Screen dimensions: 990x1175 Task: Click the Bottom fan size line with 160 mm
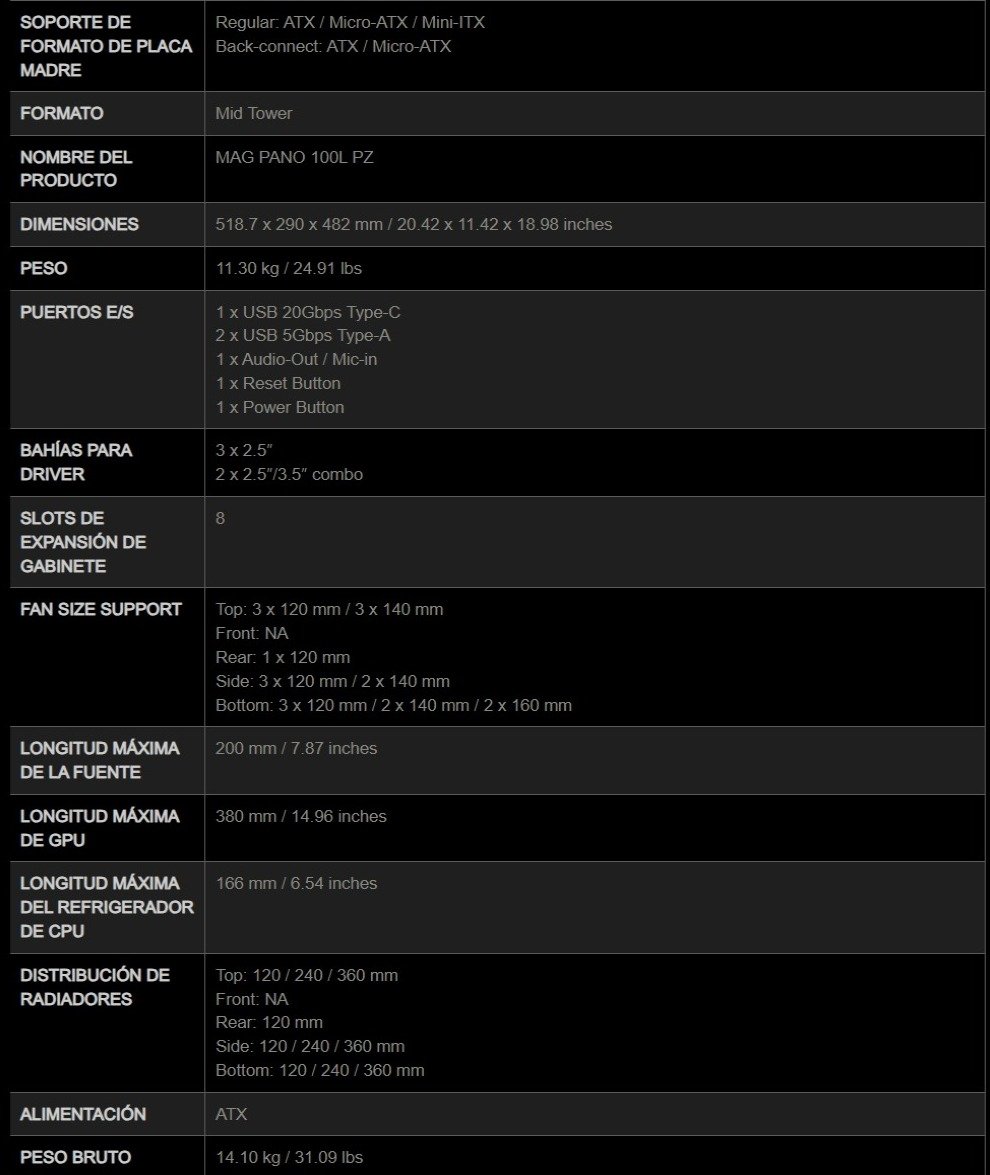click(x=393, y=705)
